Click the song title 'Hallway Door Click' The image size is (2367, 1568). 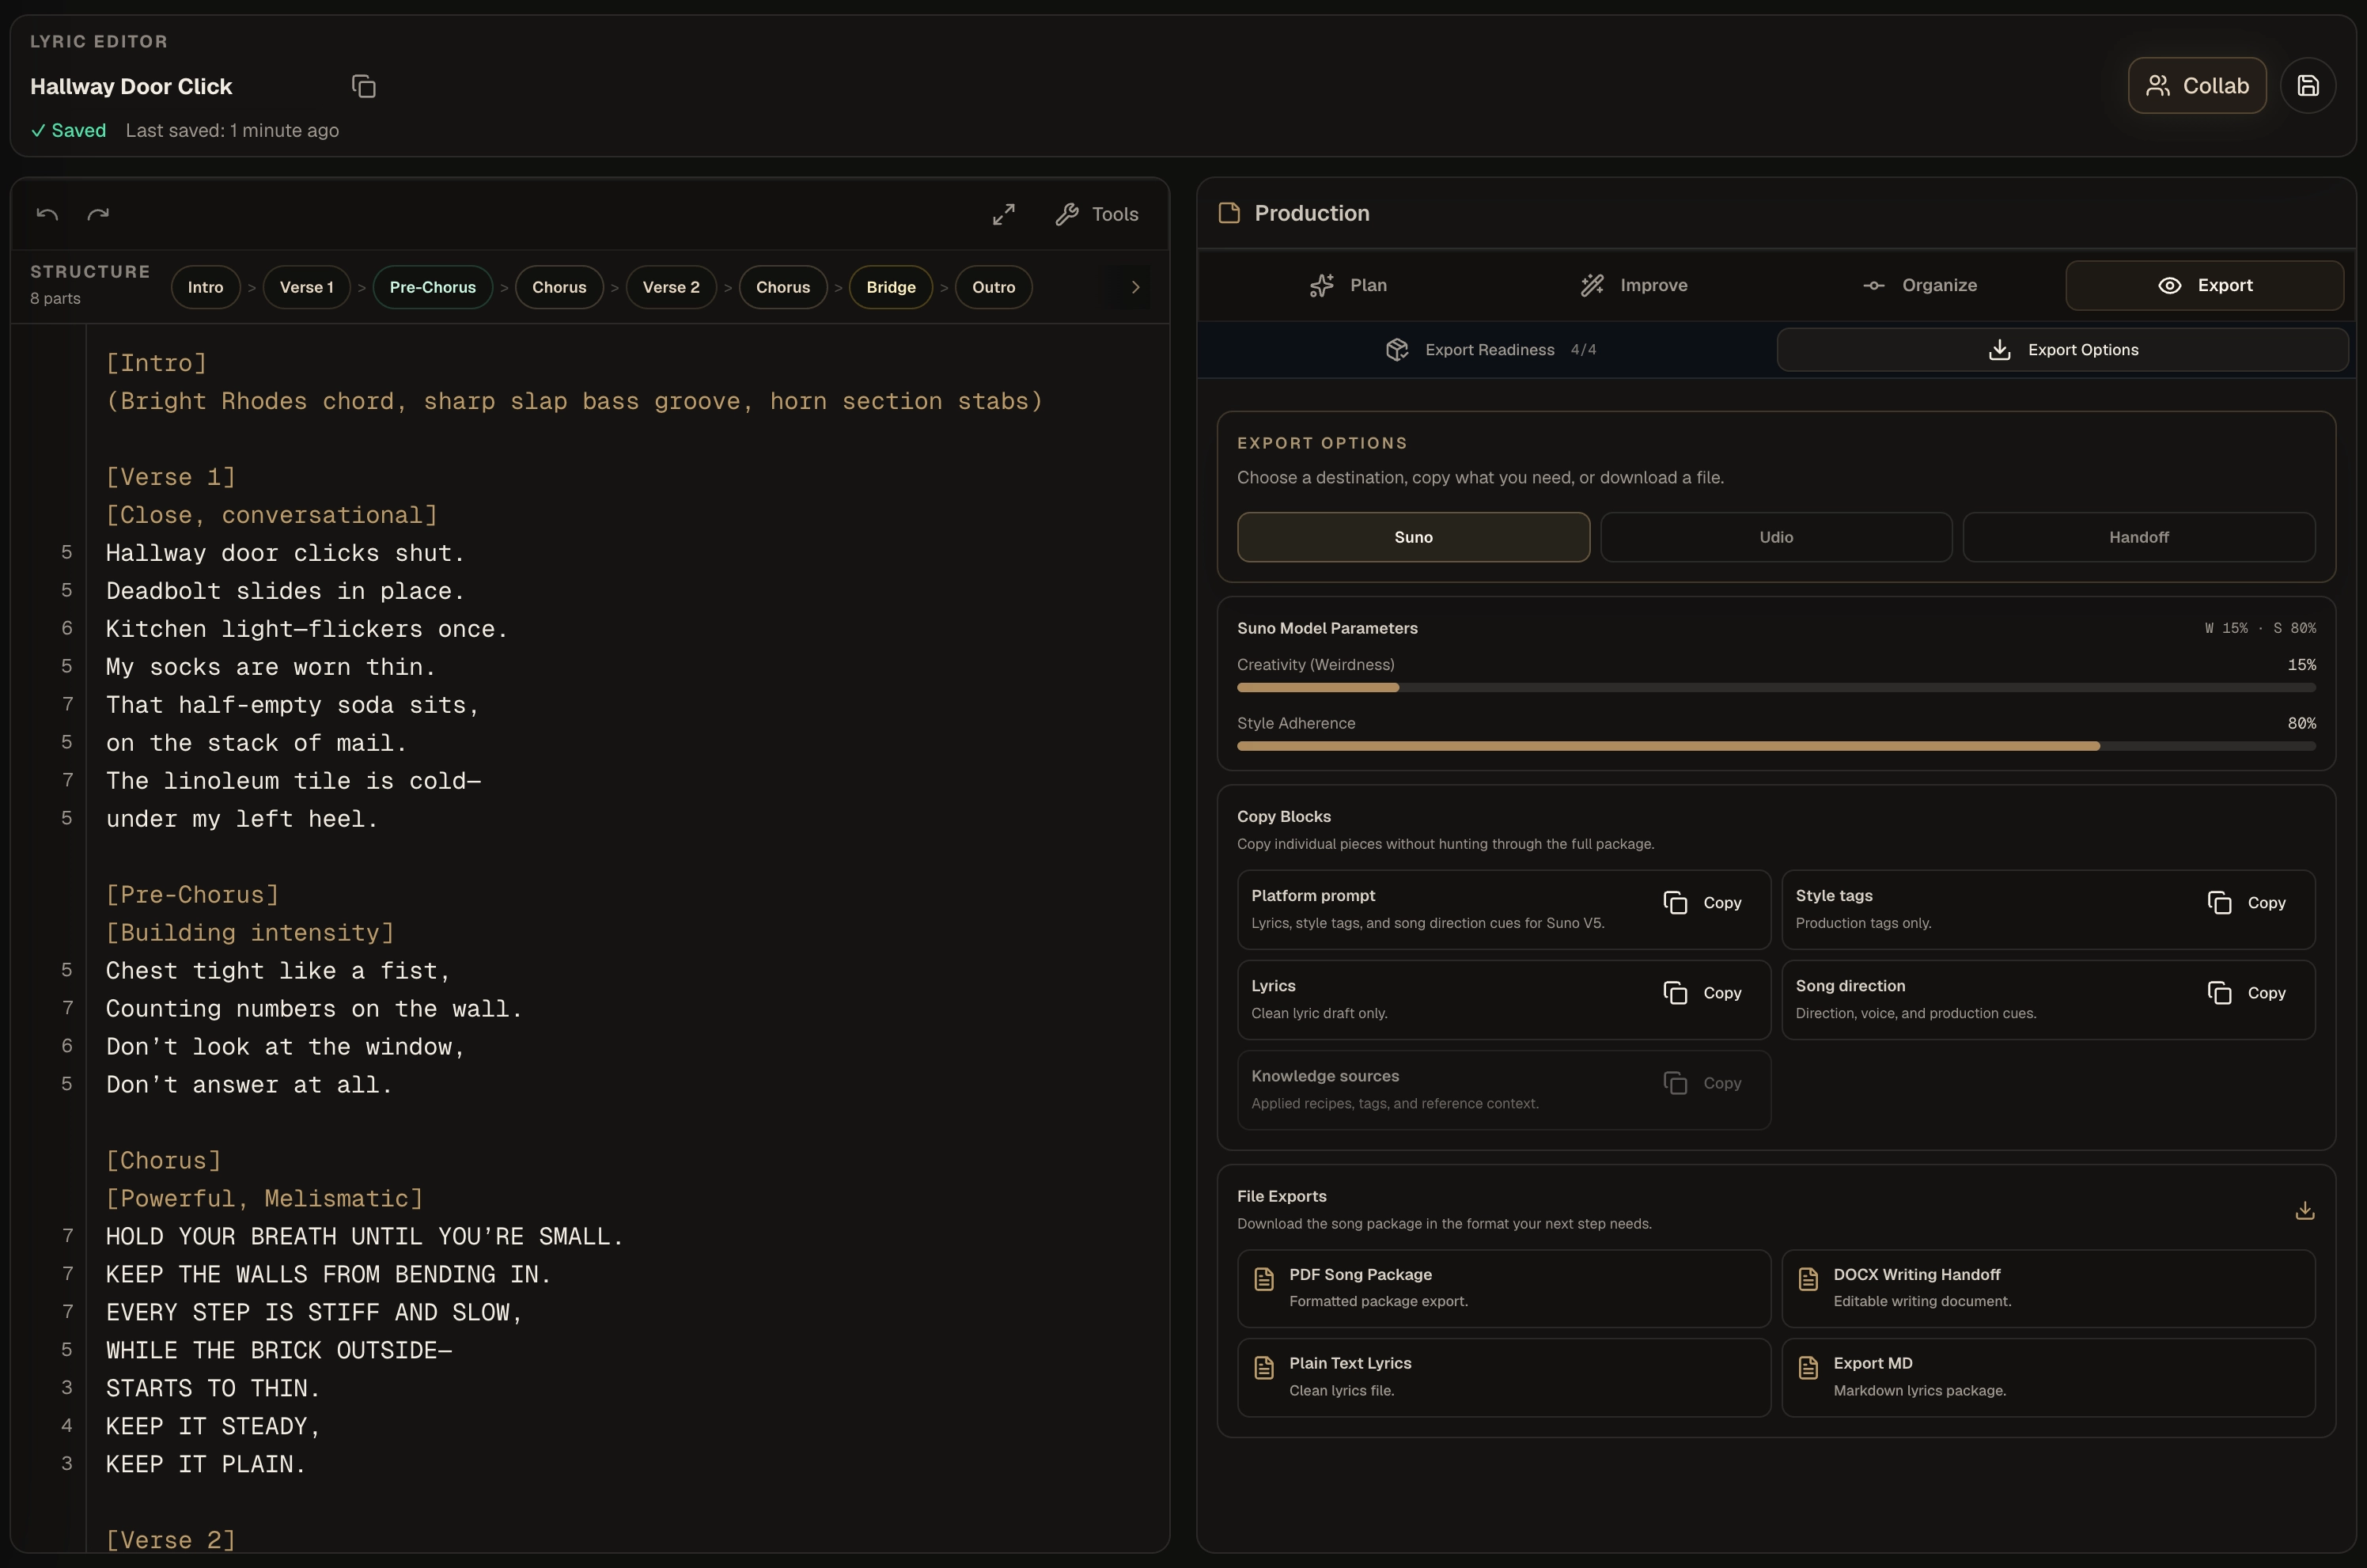point(131,87)
